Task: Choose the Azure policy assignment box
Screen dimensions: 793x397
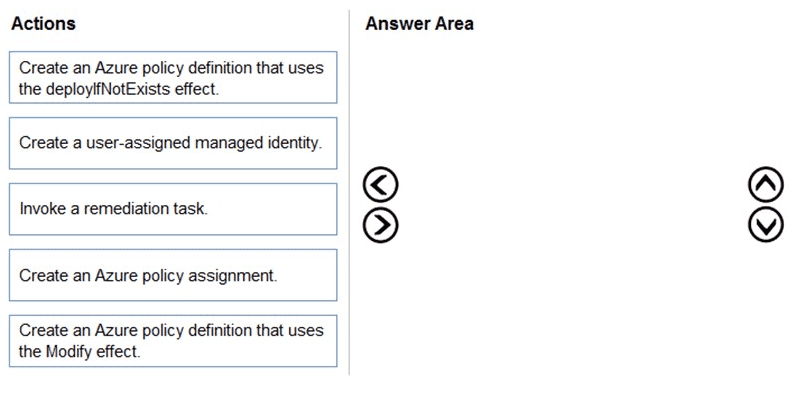Action: pos(173,275)
